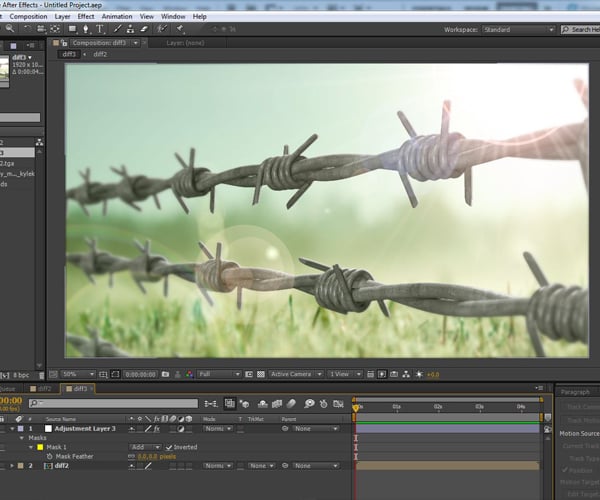The image size is (600, 500).
Task: Select the Rotation tool
Action: [x=28, y=29]
